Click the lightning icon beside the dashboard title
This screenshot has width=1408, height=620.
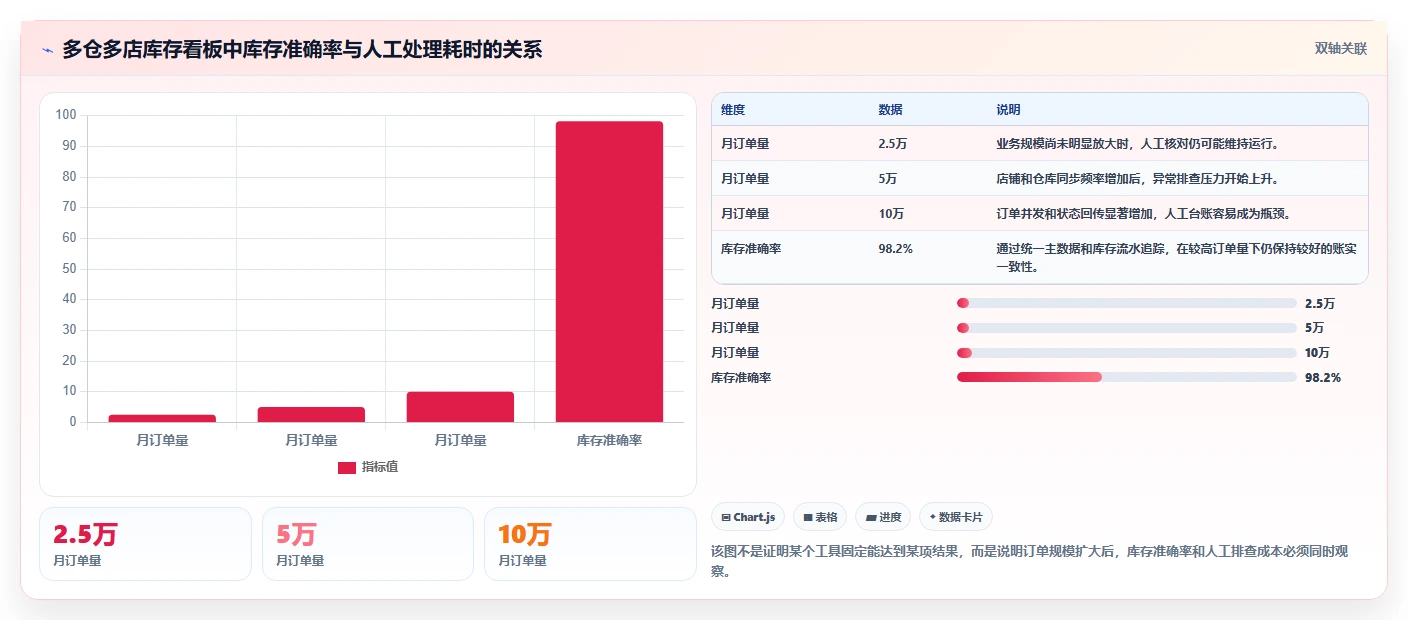click(x=47, y=50)
